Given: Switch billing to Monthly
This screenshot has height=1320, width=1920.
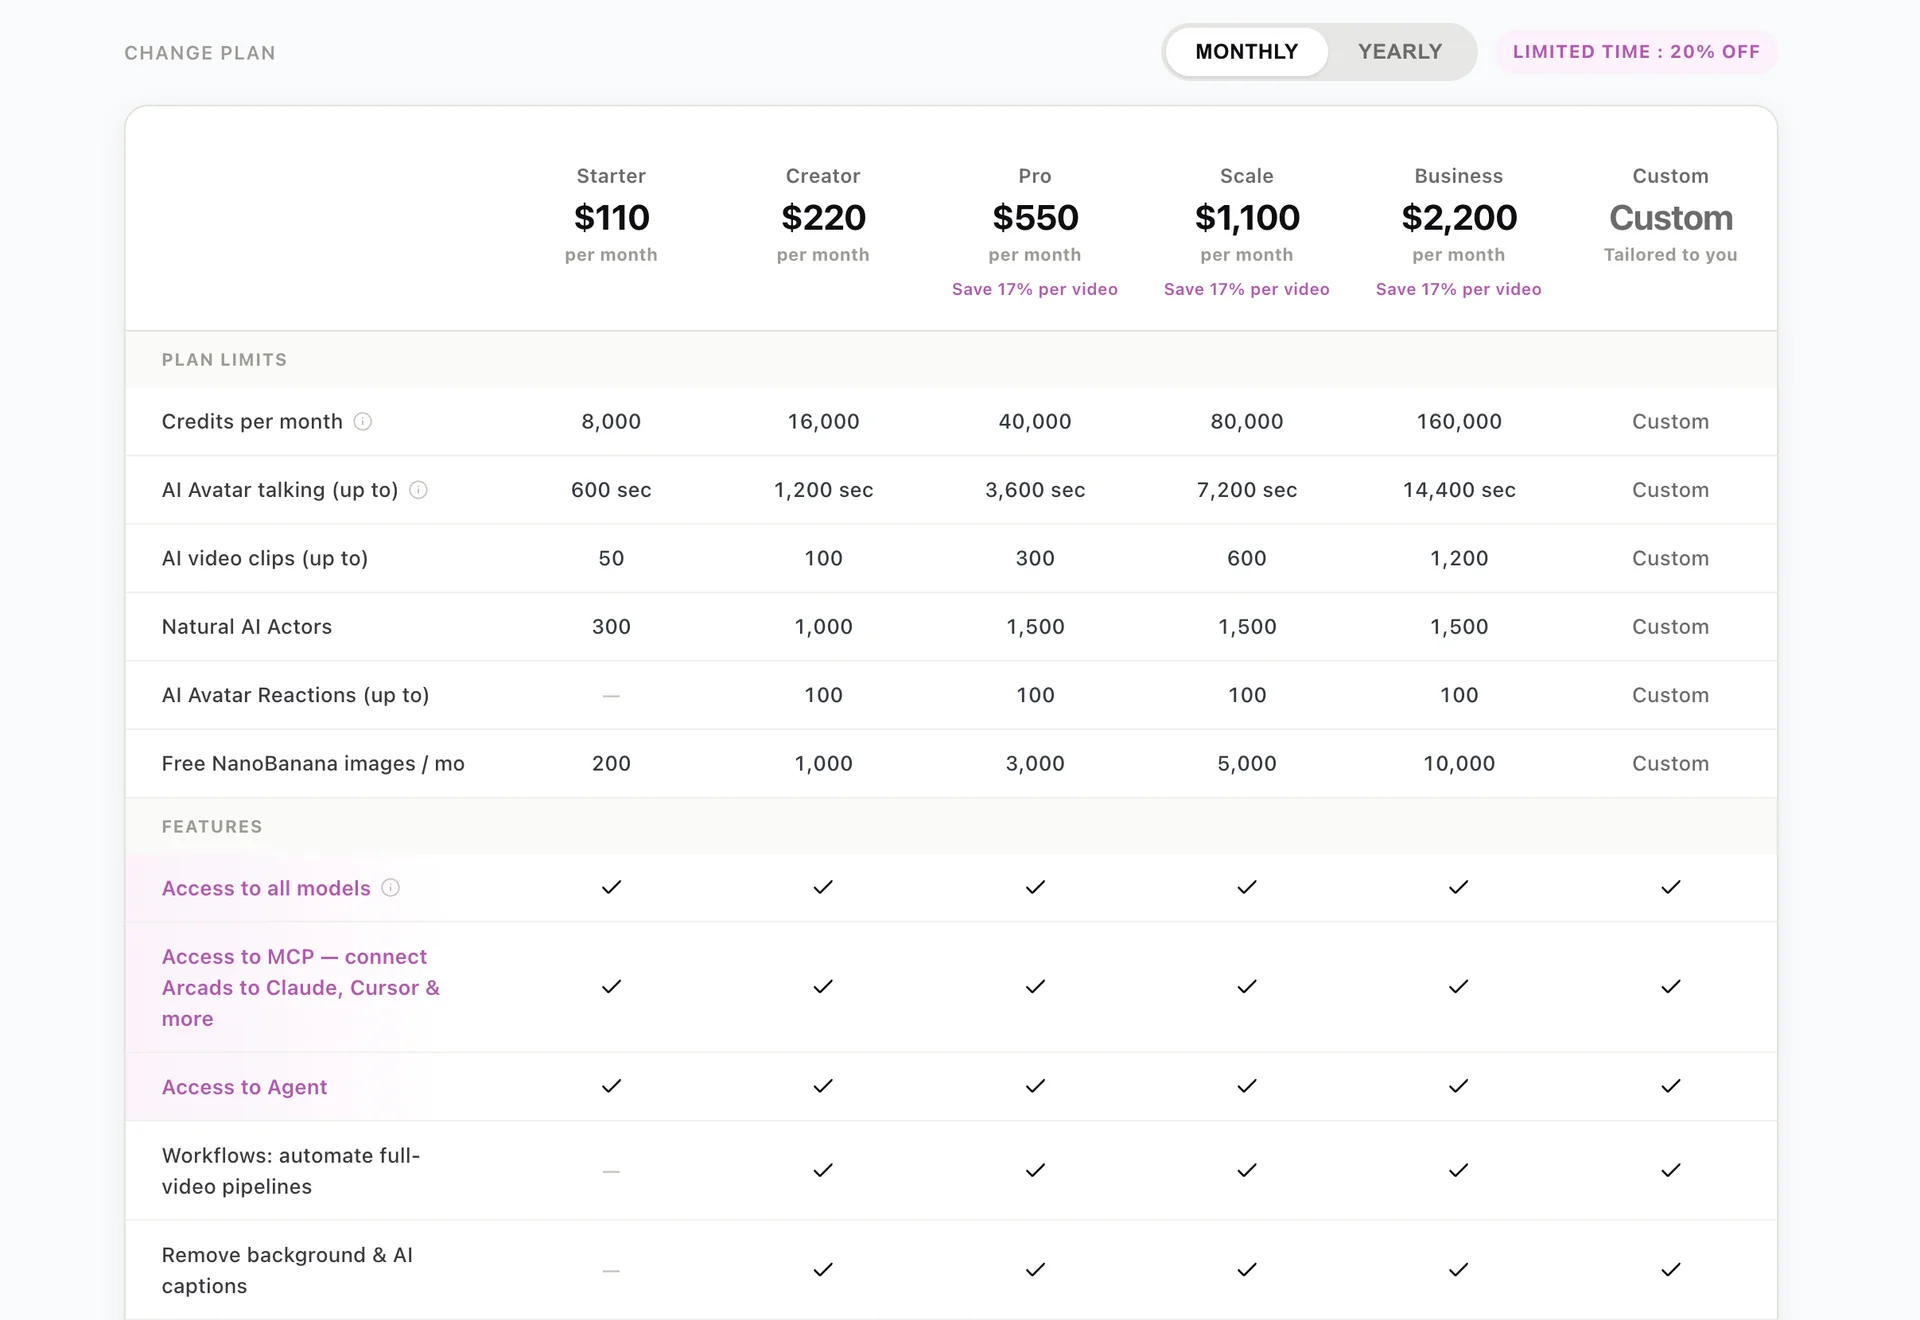Looking at the screenshot, I should [x=1246, y=52].
